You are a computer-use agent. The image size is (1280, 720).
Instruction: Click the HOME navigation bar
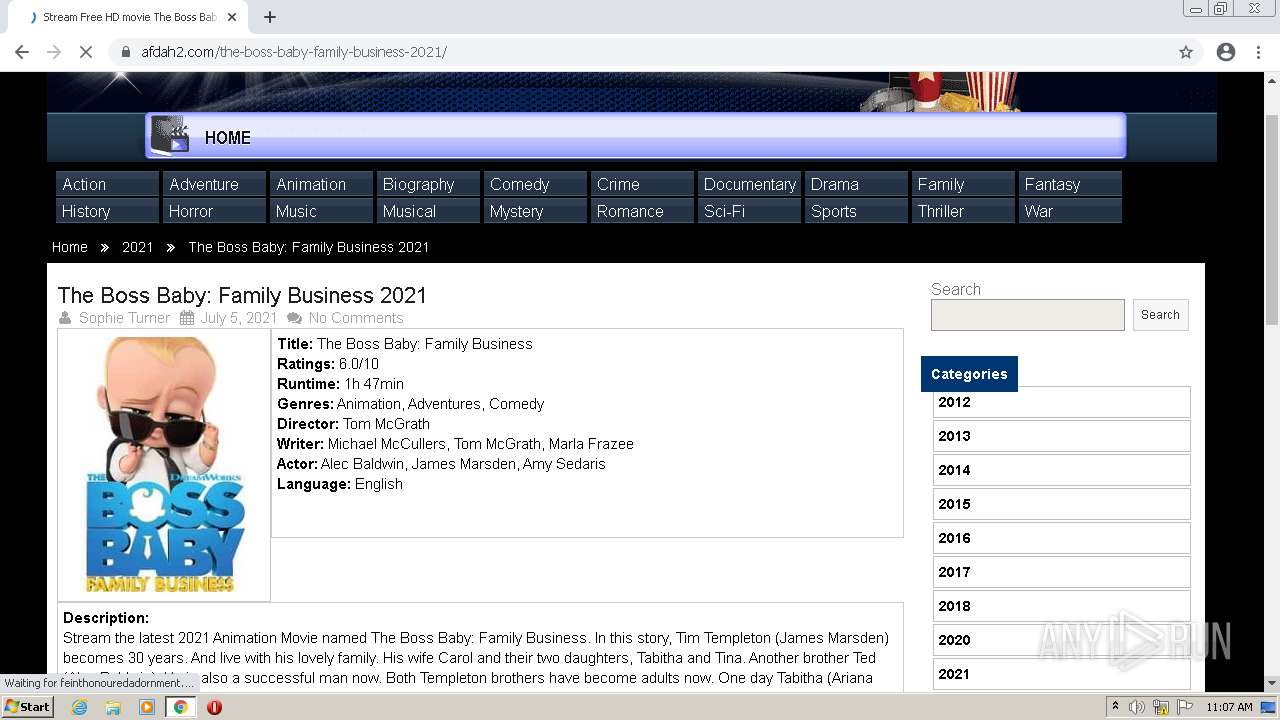tap(636, 136)
